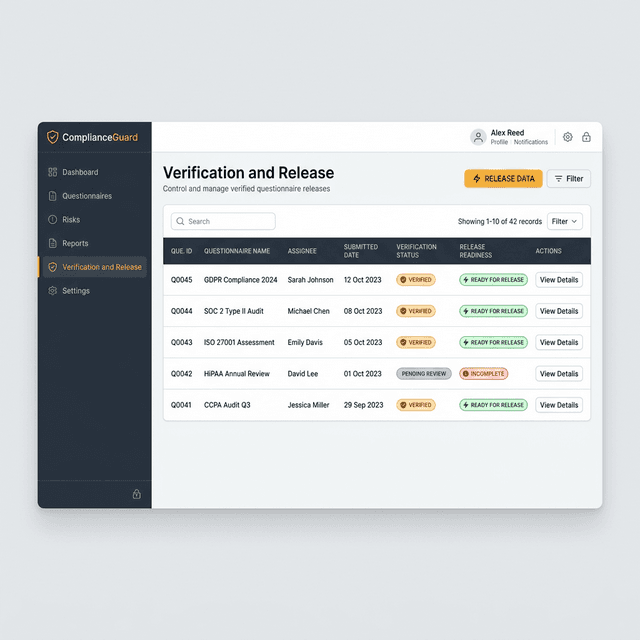Click Incomplete warning icon for Q0042
640x640 pixels.
[466, 374]
